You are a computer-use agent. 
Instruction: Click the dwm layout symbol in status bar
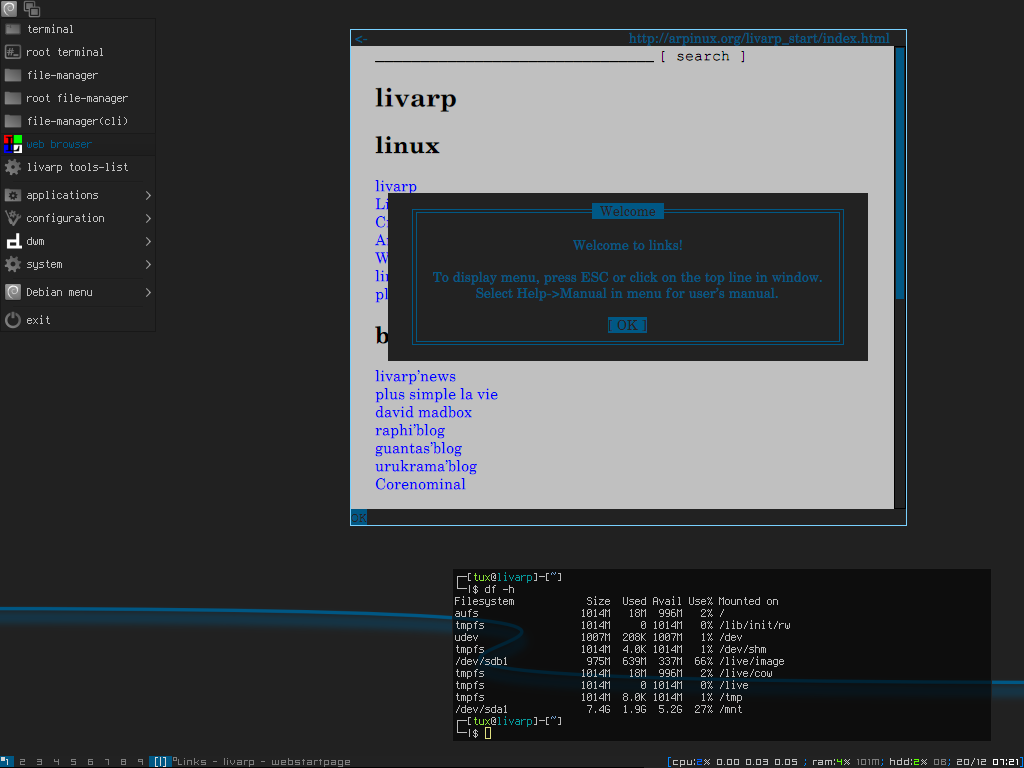point(161,761)
